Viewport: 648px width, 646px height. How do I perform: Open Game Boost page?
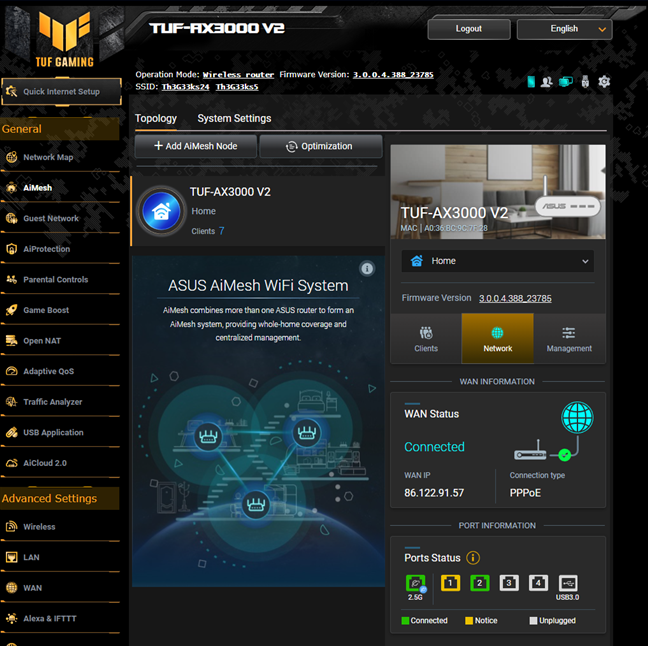point(46,310)
